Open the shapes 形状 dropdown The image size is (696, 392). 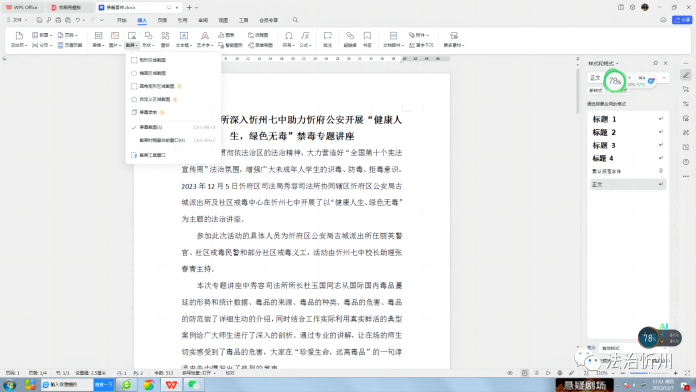click(148, 40)
